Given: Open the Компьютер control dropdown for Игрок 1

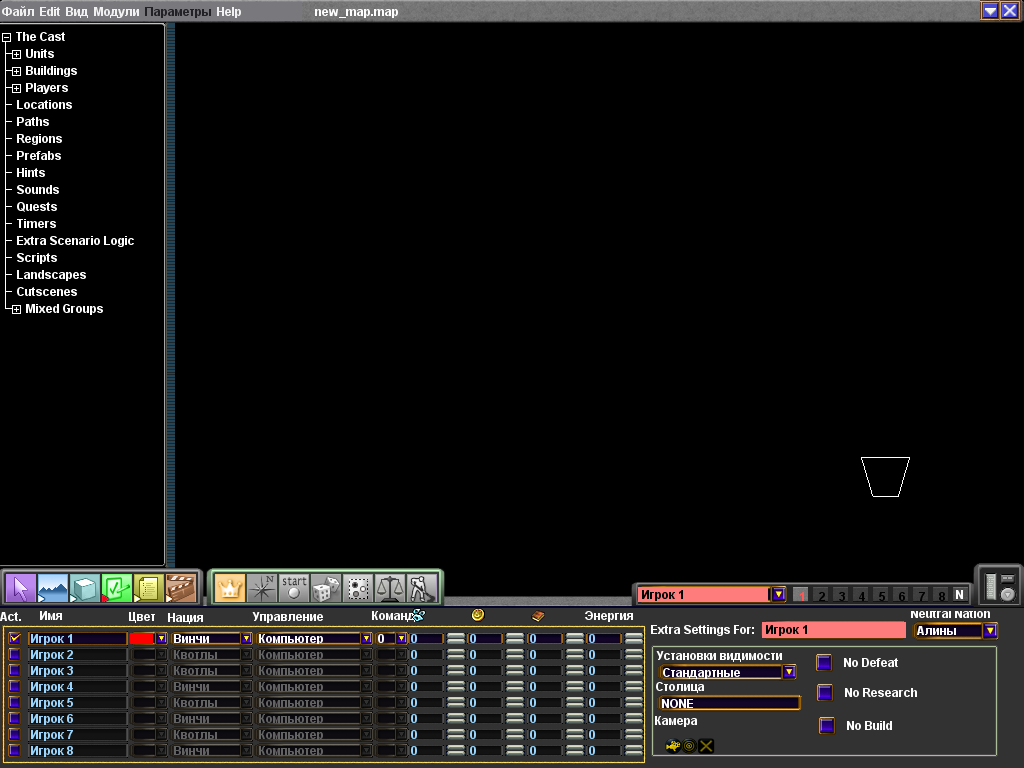Looking at the screenshot, I should coord(366,639).
